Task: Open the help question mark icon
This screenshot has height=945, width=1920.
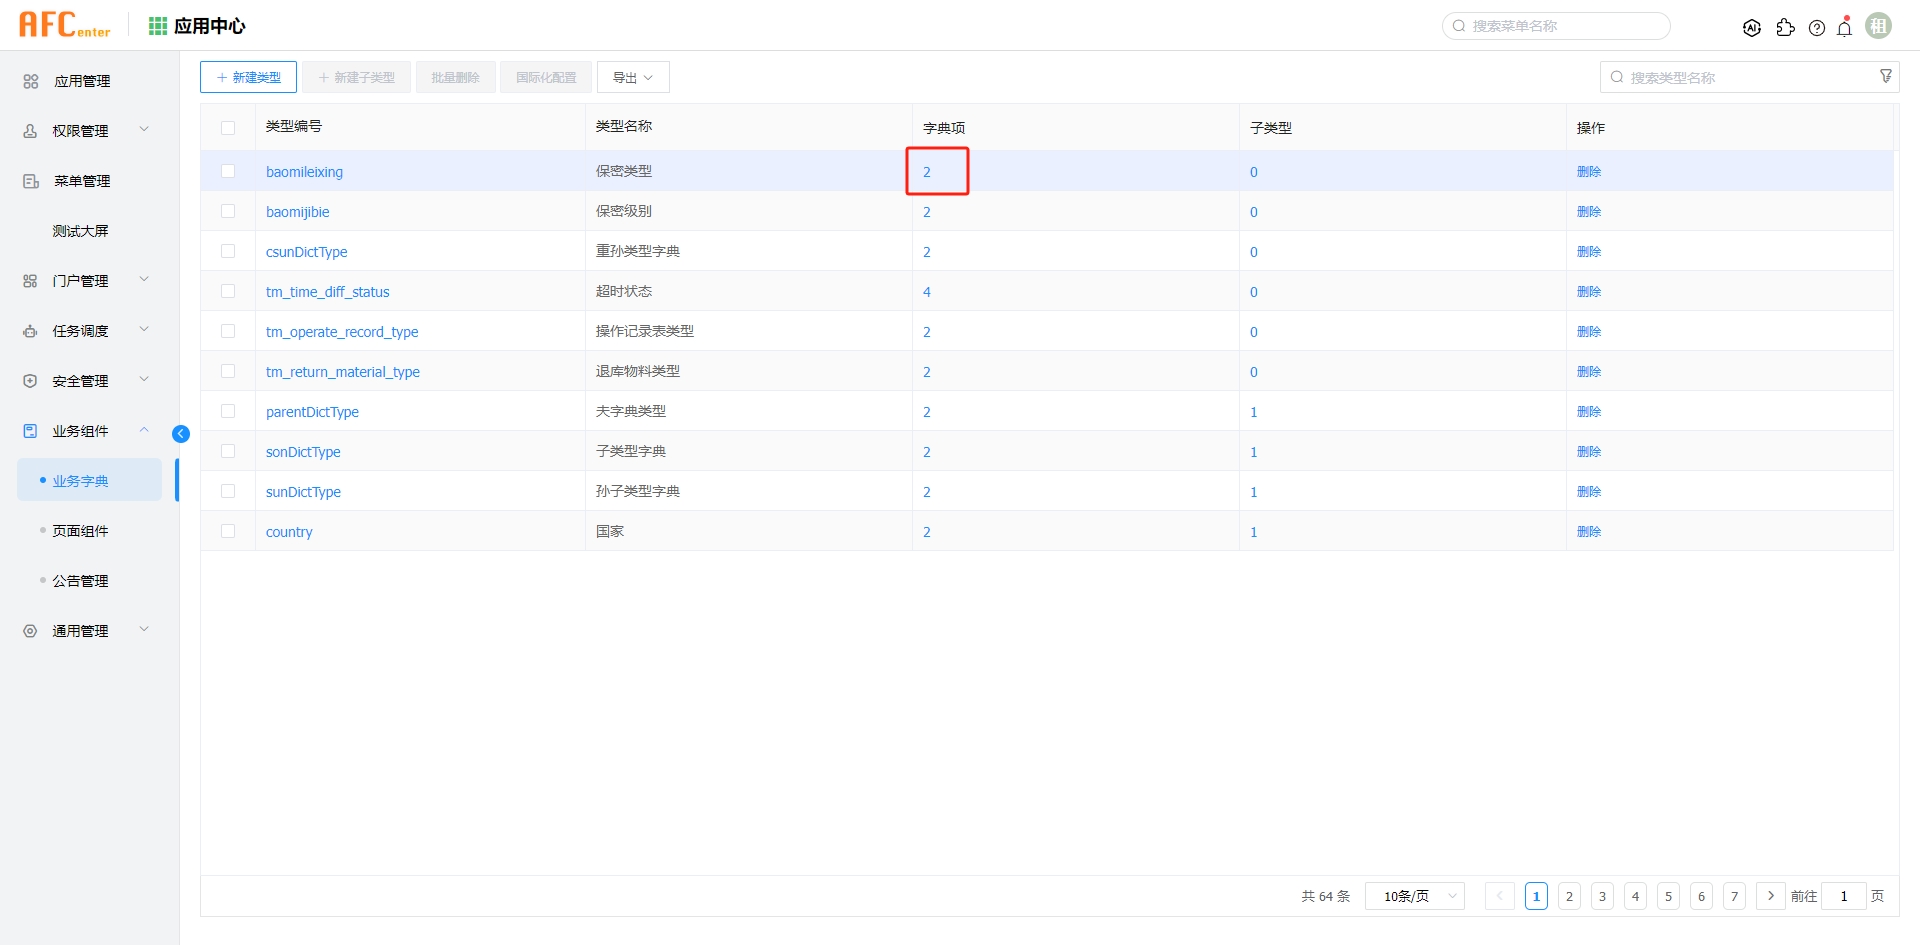Action: tap(1817, 28)
